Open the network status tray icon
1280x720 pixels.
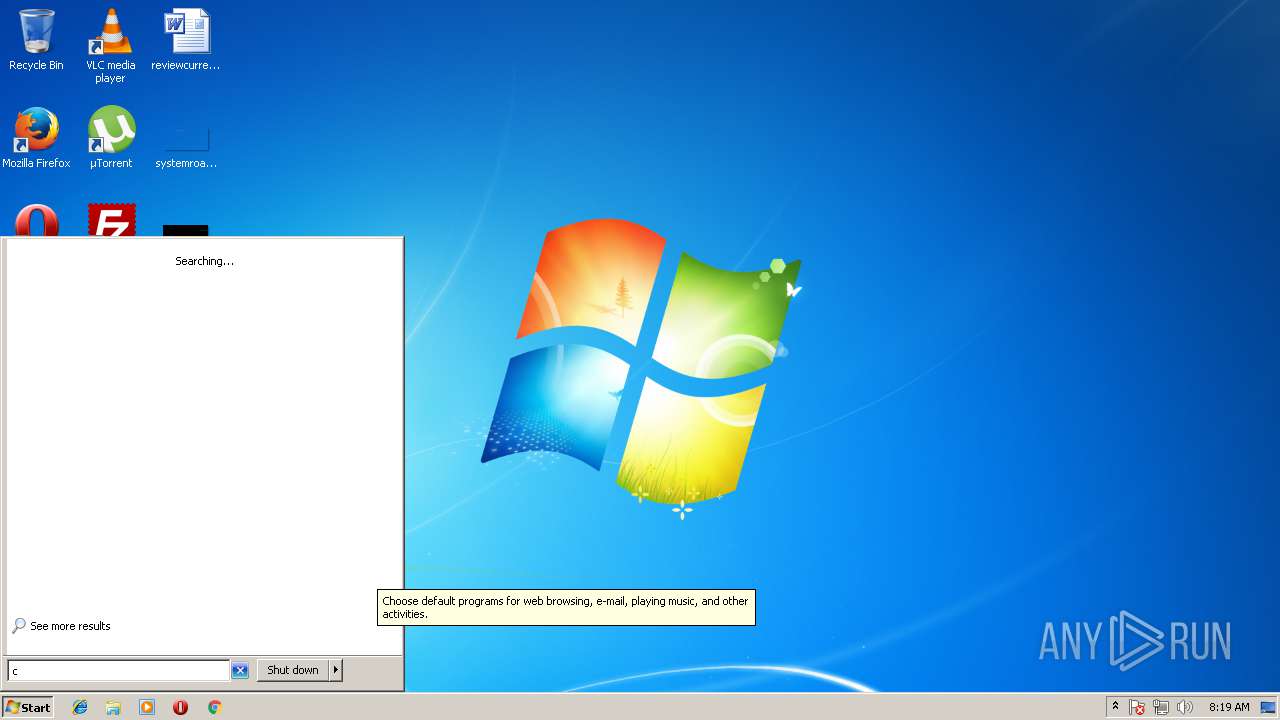coord(1161,707)
